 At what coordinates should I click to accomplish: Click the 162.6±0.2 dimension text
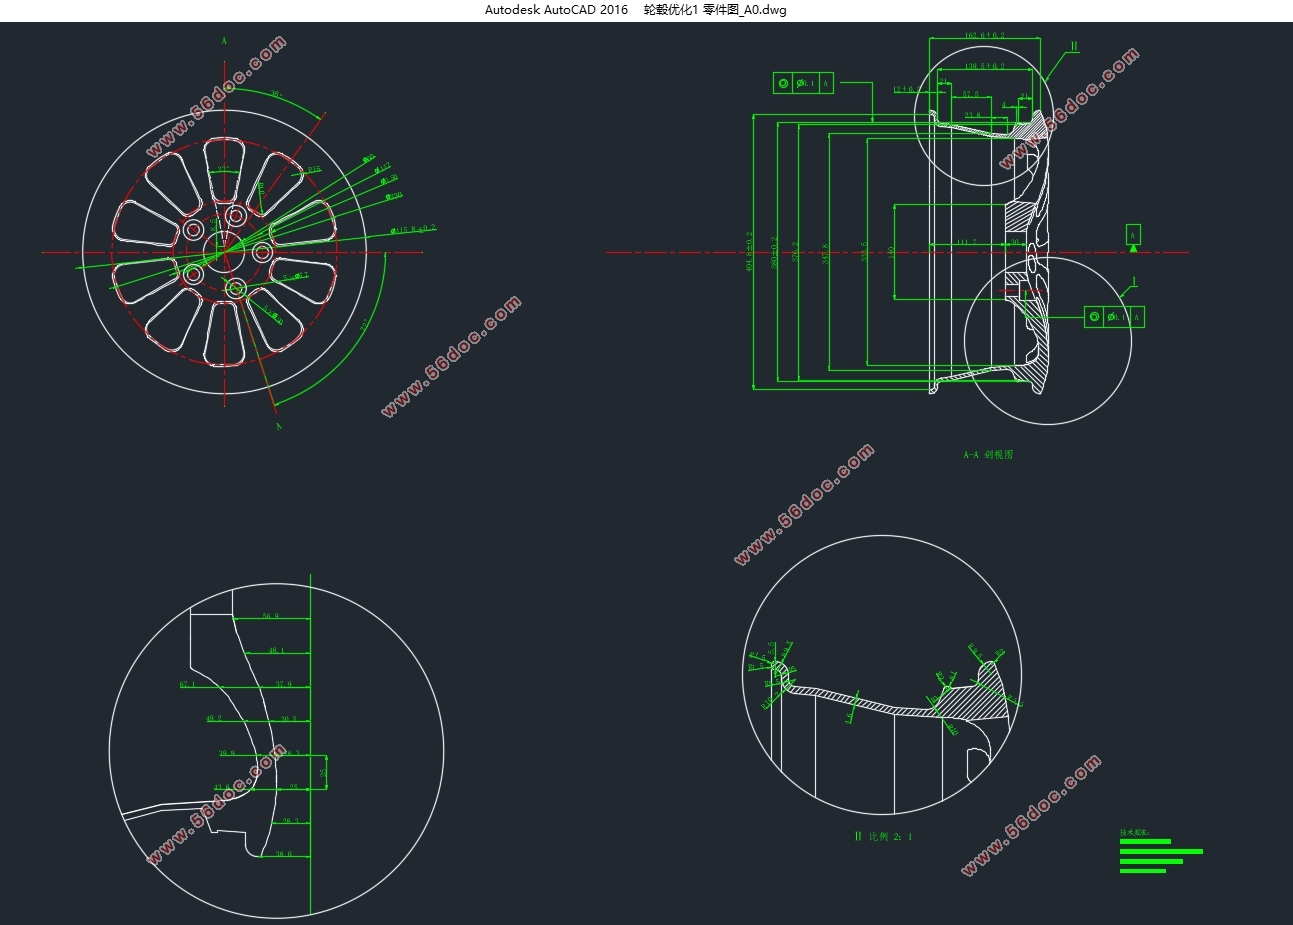pos(985,35)
